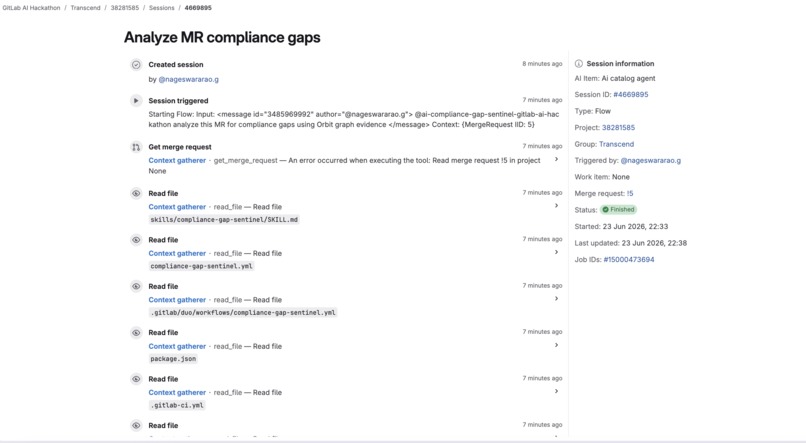The height and width of the screenshot is (443, 806).
Task: Click skills/compliance-gap-sentinel/SKILL.md file path
Action: [224, 219]
